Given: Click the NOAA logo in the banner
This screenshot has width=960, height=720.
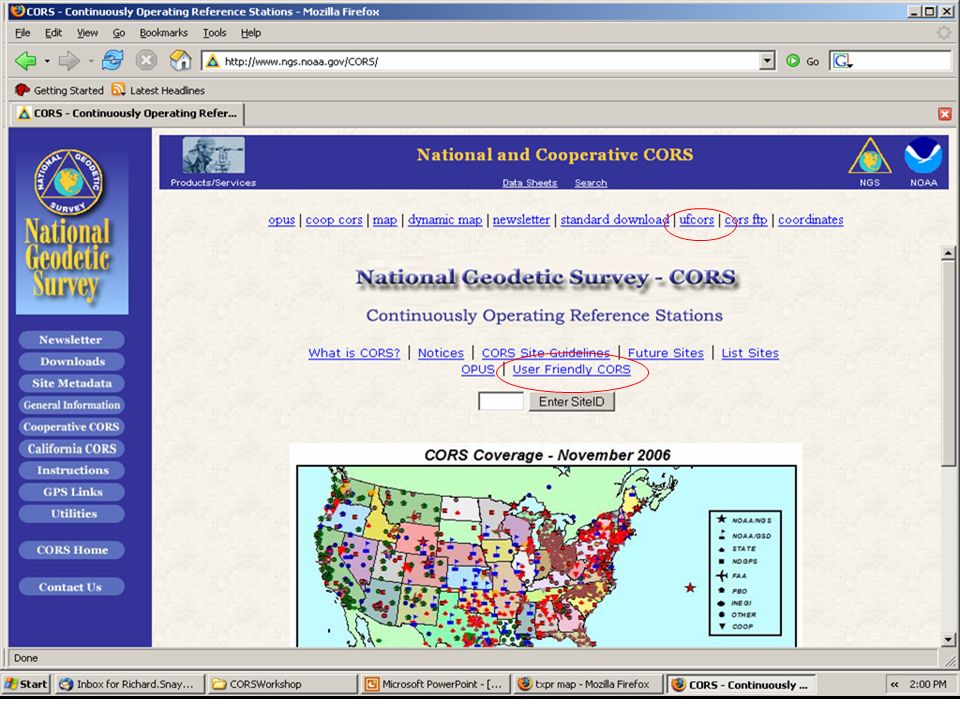Looking at the screenshot, I should [923, 156].
